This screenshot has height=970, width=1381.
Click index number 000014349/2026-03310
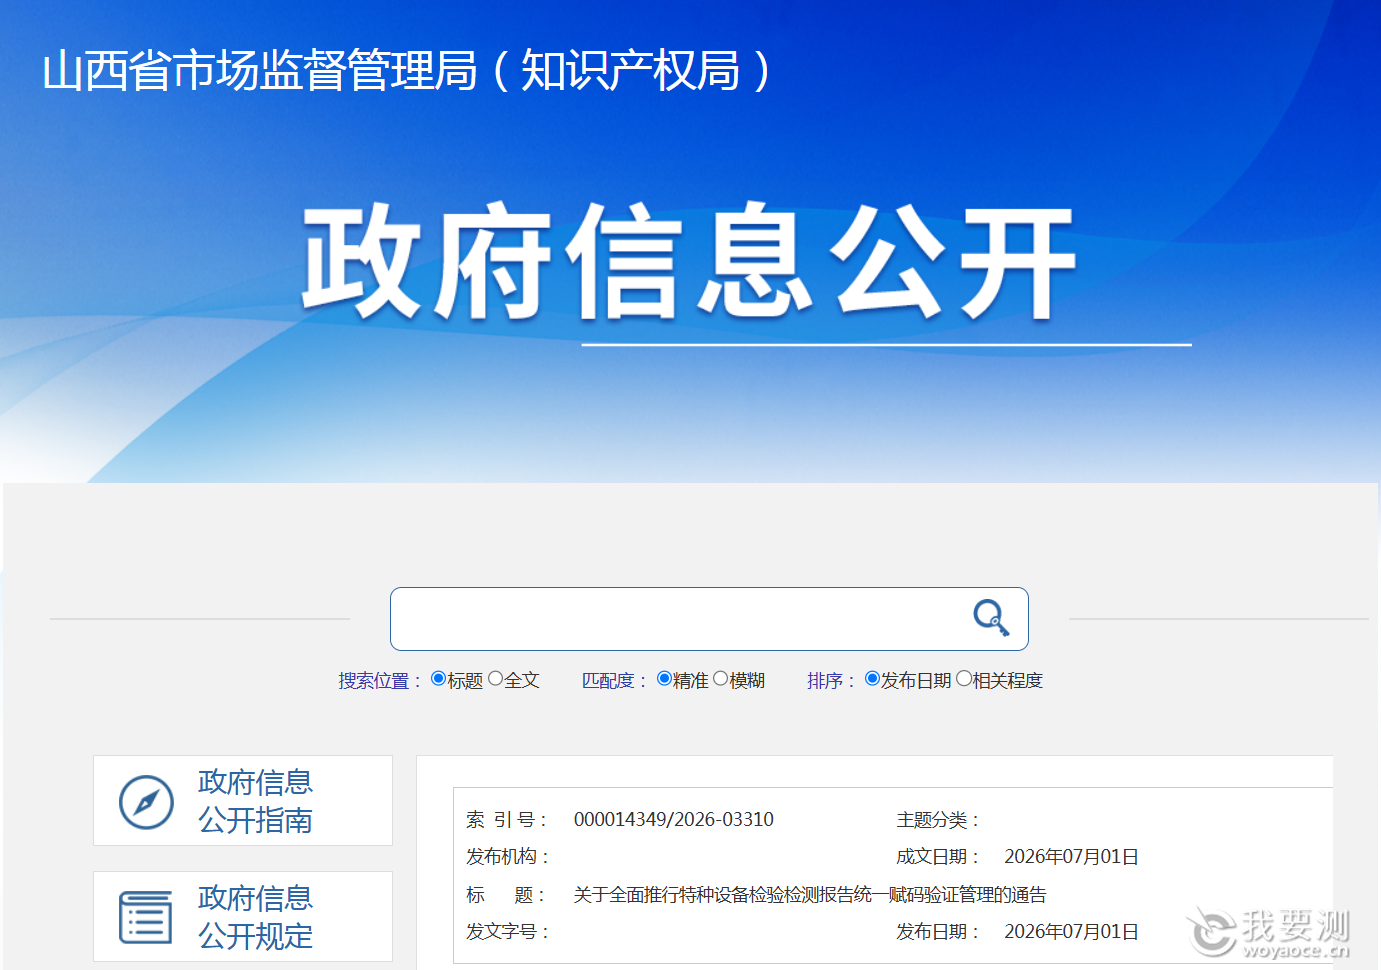(673, 820)
